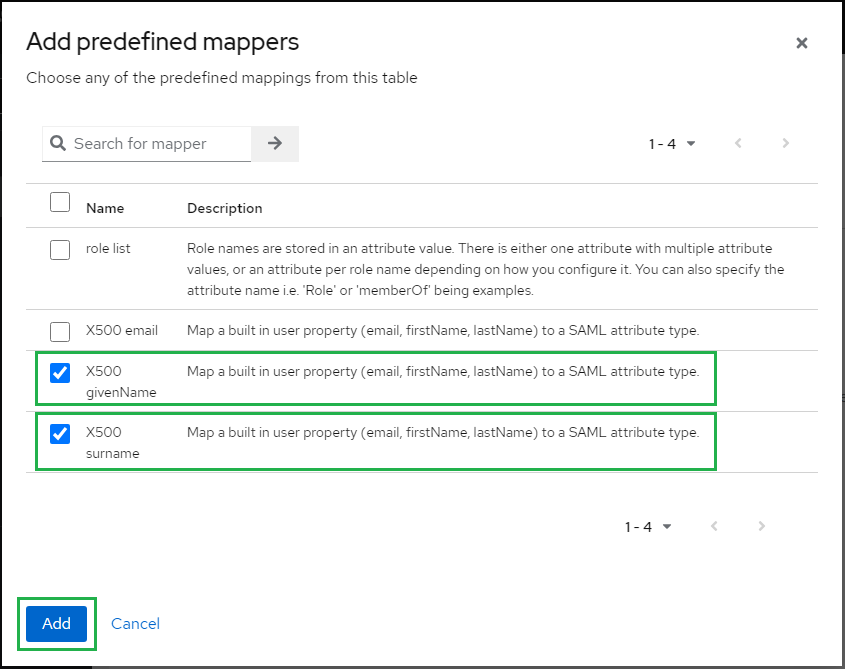Close the Add predefined mappers dialog
Viewport: 845px width, 669px height.
pyautogui.click(x=801, y=43)
